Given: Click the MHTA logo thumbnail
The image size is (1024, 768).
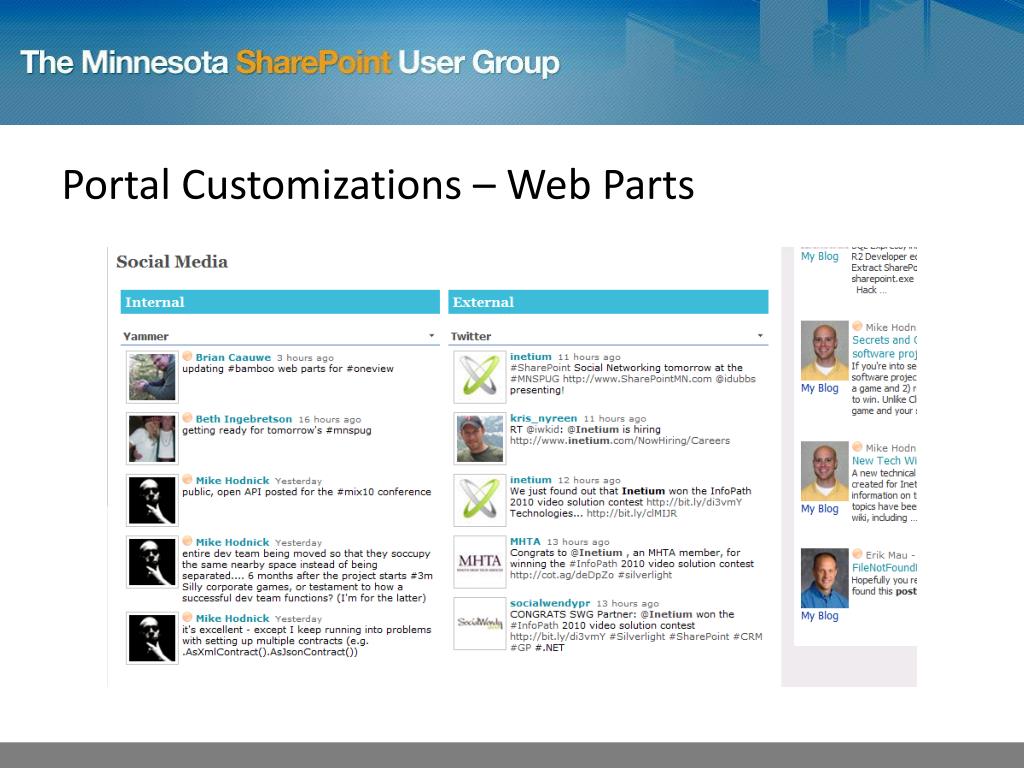Looking at the screenshot, I should click(x=480, y=562).
